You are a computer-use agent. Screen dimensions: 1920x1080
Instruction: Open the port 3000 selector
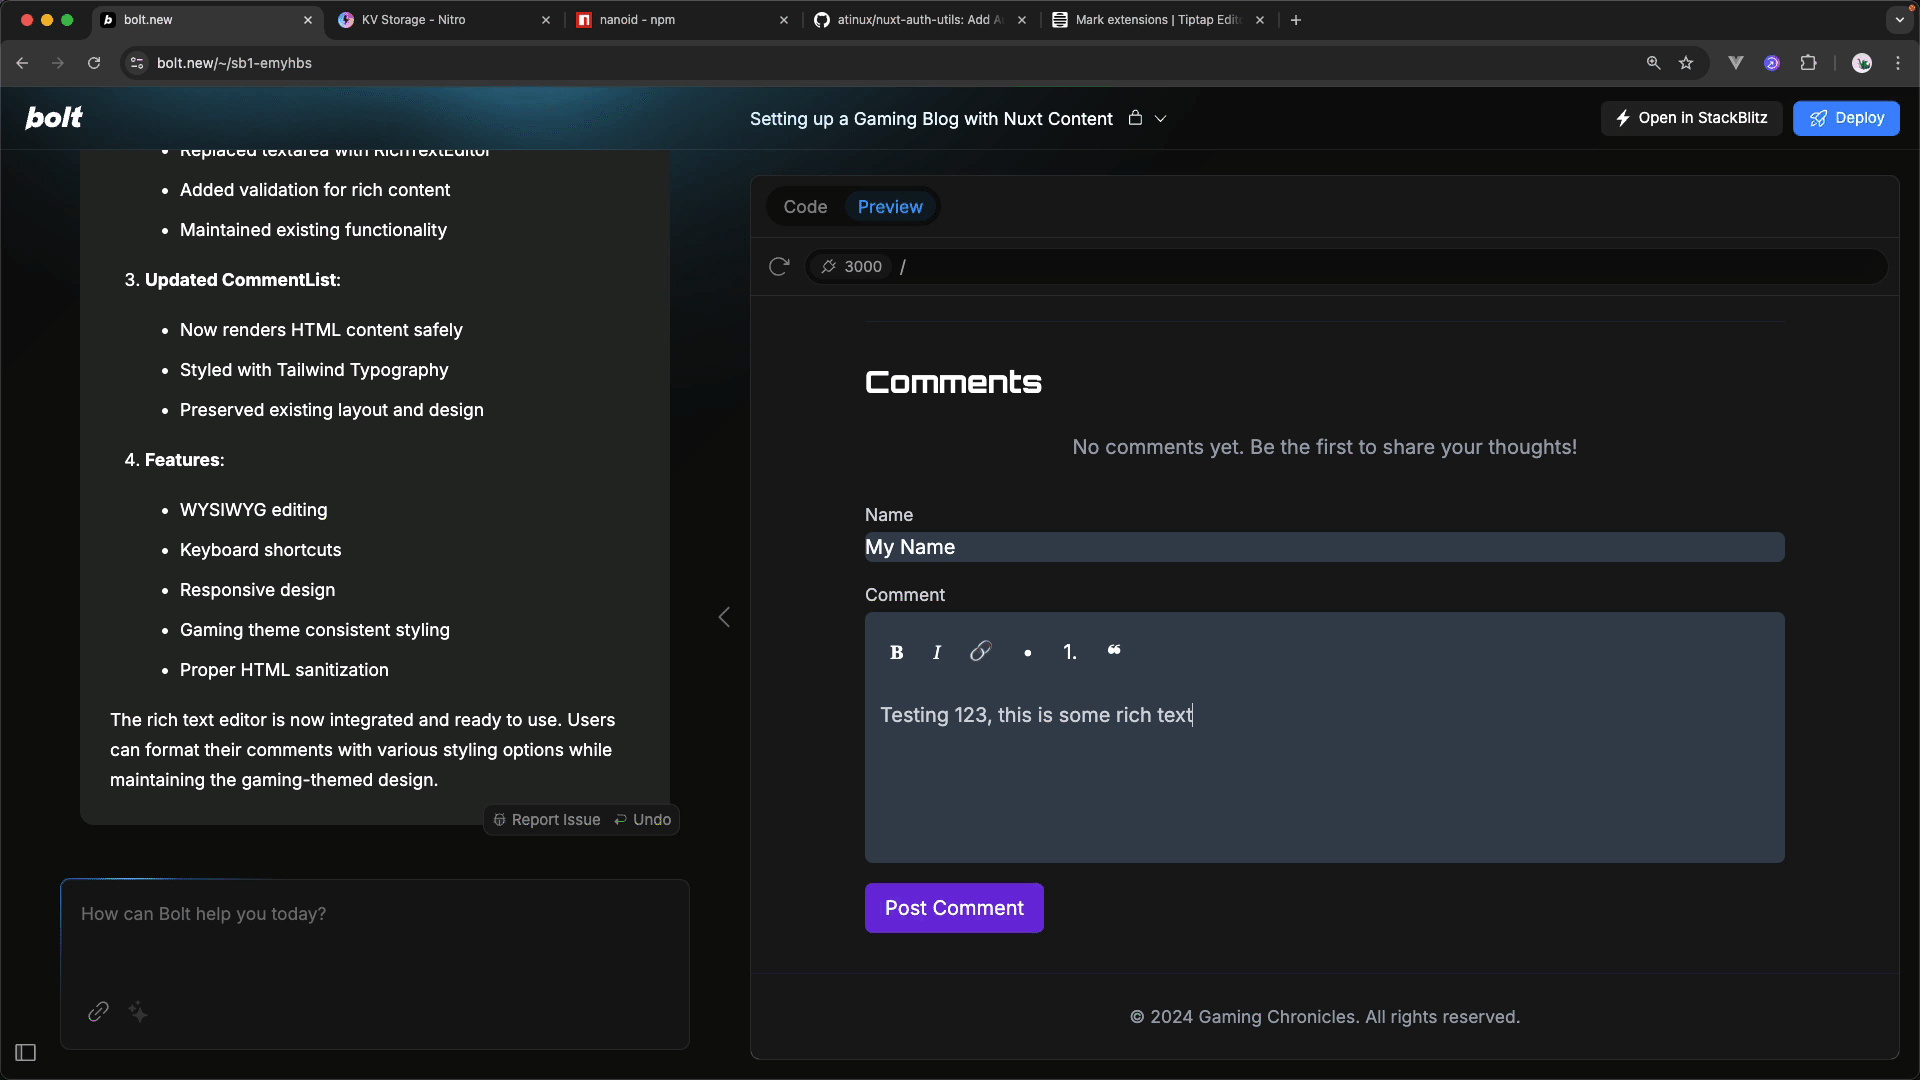(851, 266)
